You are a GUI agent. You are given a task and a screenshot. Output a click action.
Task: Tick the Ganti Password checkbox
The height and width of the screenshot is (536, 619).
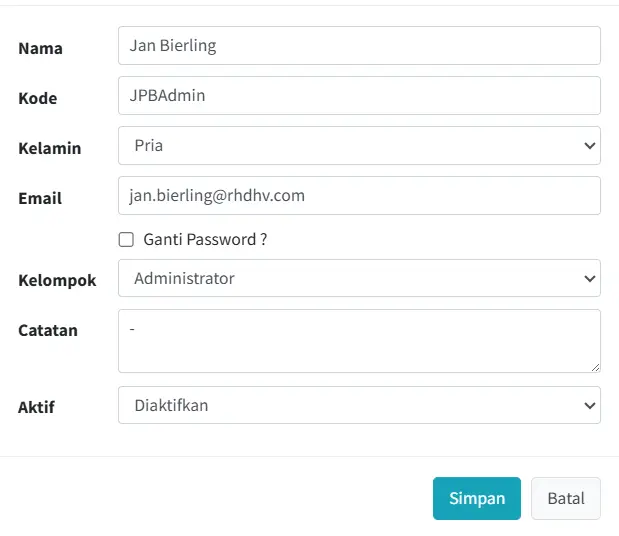click(126, 240)
